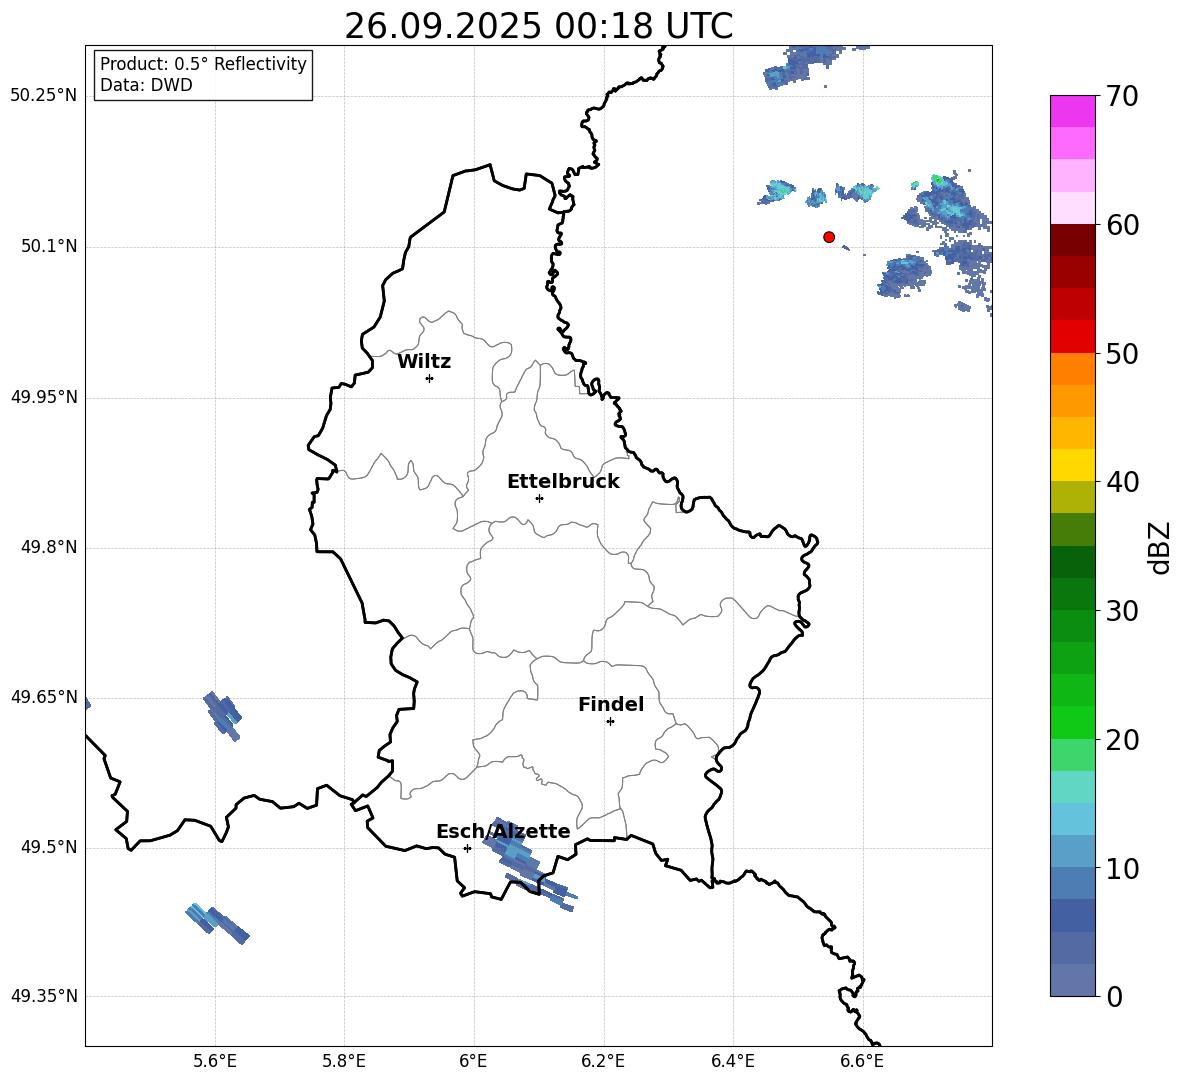Image resolution: width=1184 pixels, height=1081 pixels.
Task: Click the colorbar tick label 0
Action: click(1114, 996)
